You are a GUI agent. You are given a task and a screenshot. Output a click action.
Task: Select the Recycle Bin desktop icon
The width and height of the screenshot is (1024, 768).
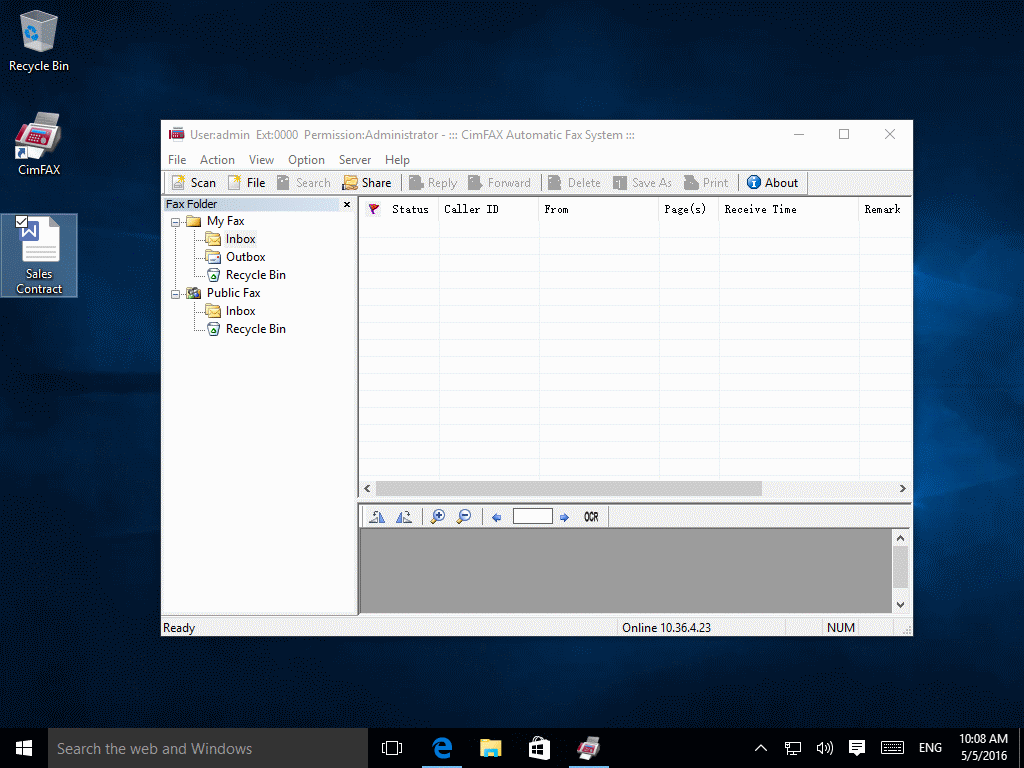coord(39,40)
